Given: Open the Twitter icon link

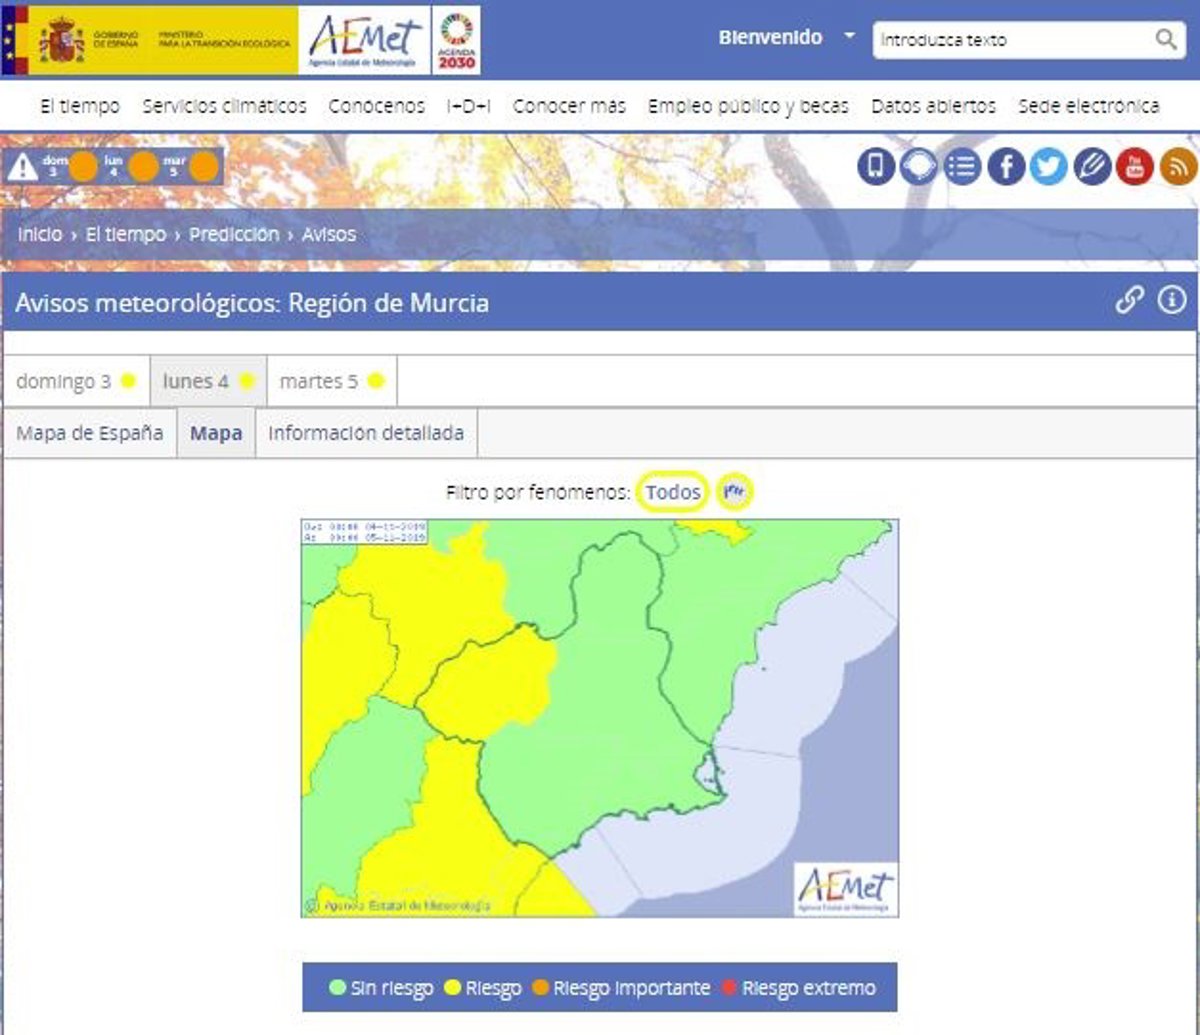Looking at the screenshot, I should pyautogui.click(x=1048, y=167).
